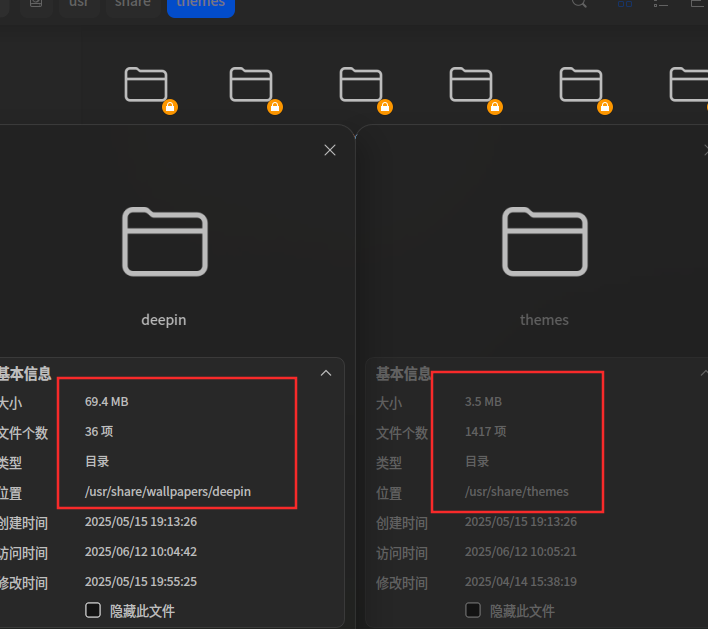The height and width of the screenshot is (629, 708).
Task: Click the '文件个数' label in the themes dialog
Action: point(402,433)
